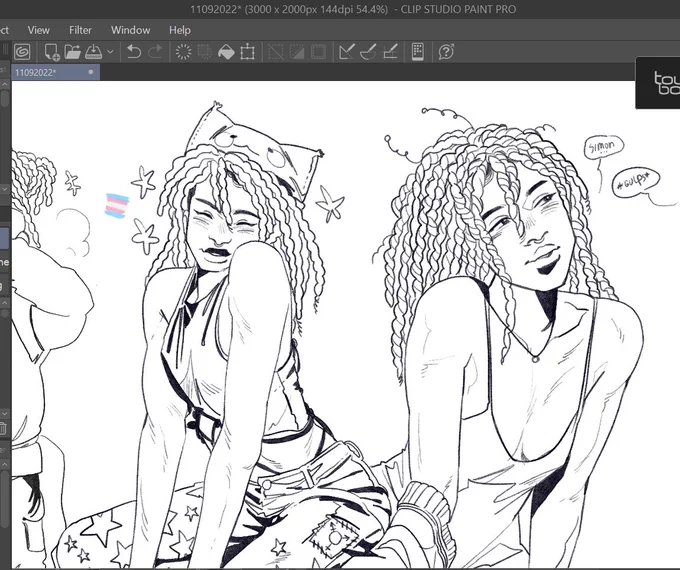This screenshot has height=570, width=680.
Task: Open the Filter menu
Action: pyautogui.click(x=80, y=30)
